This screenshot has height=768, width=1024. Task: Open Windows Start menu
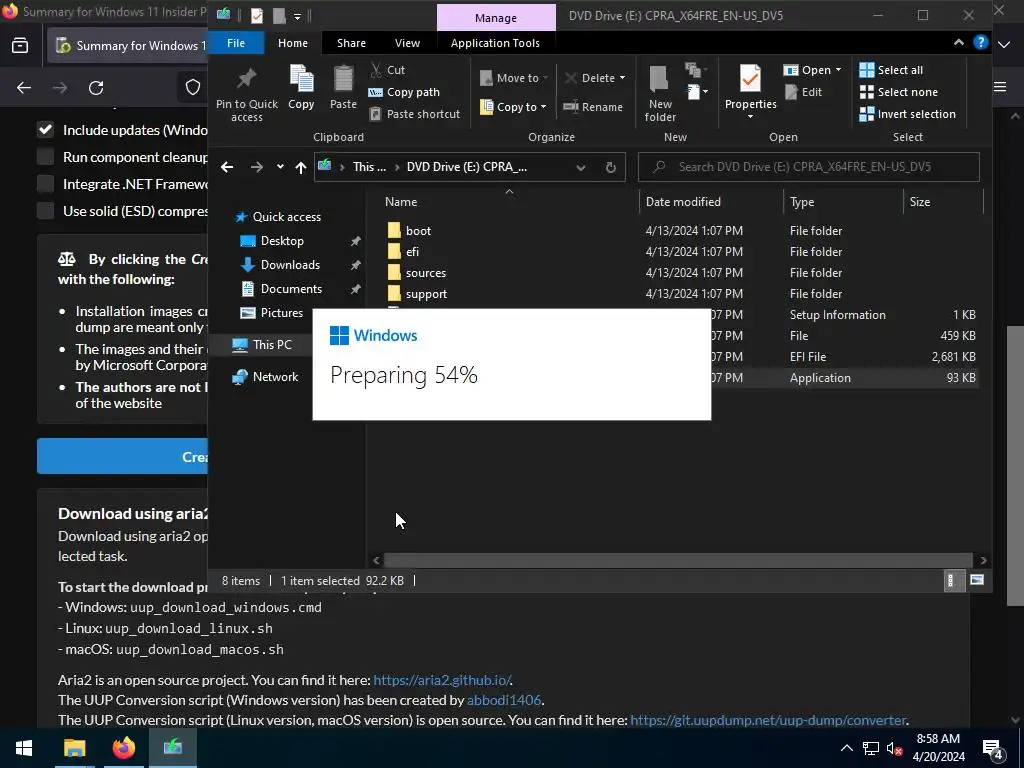pyautogui.click(x=24, y=748)
